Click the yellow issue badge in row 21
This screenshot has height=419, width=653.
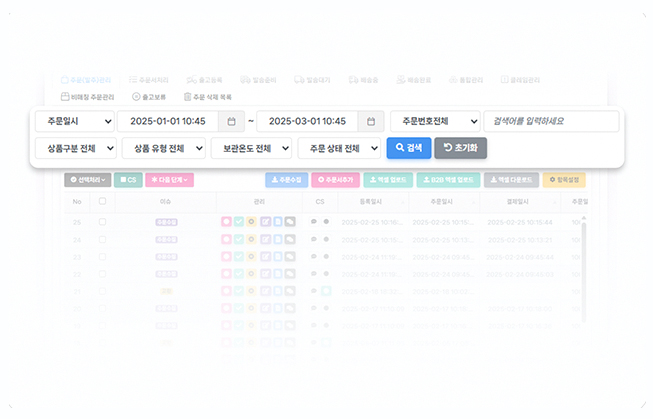(166, 291)
